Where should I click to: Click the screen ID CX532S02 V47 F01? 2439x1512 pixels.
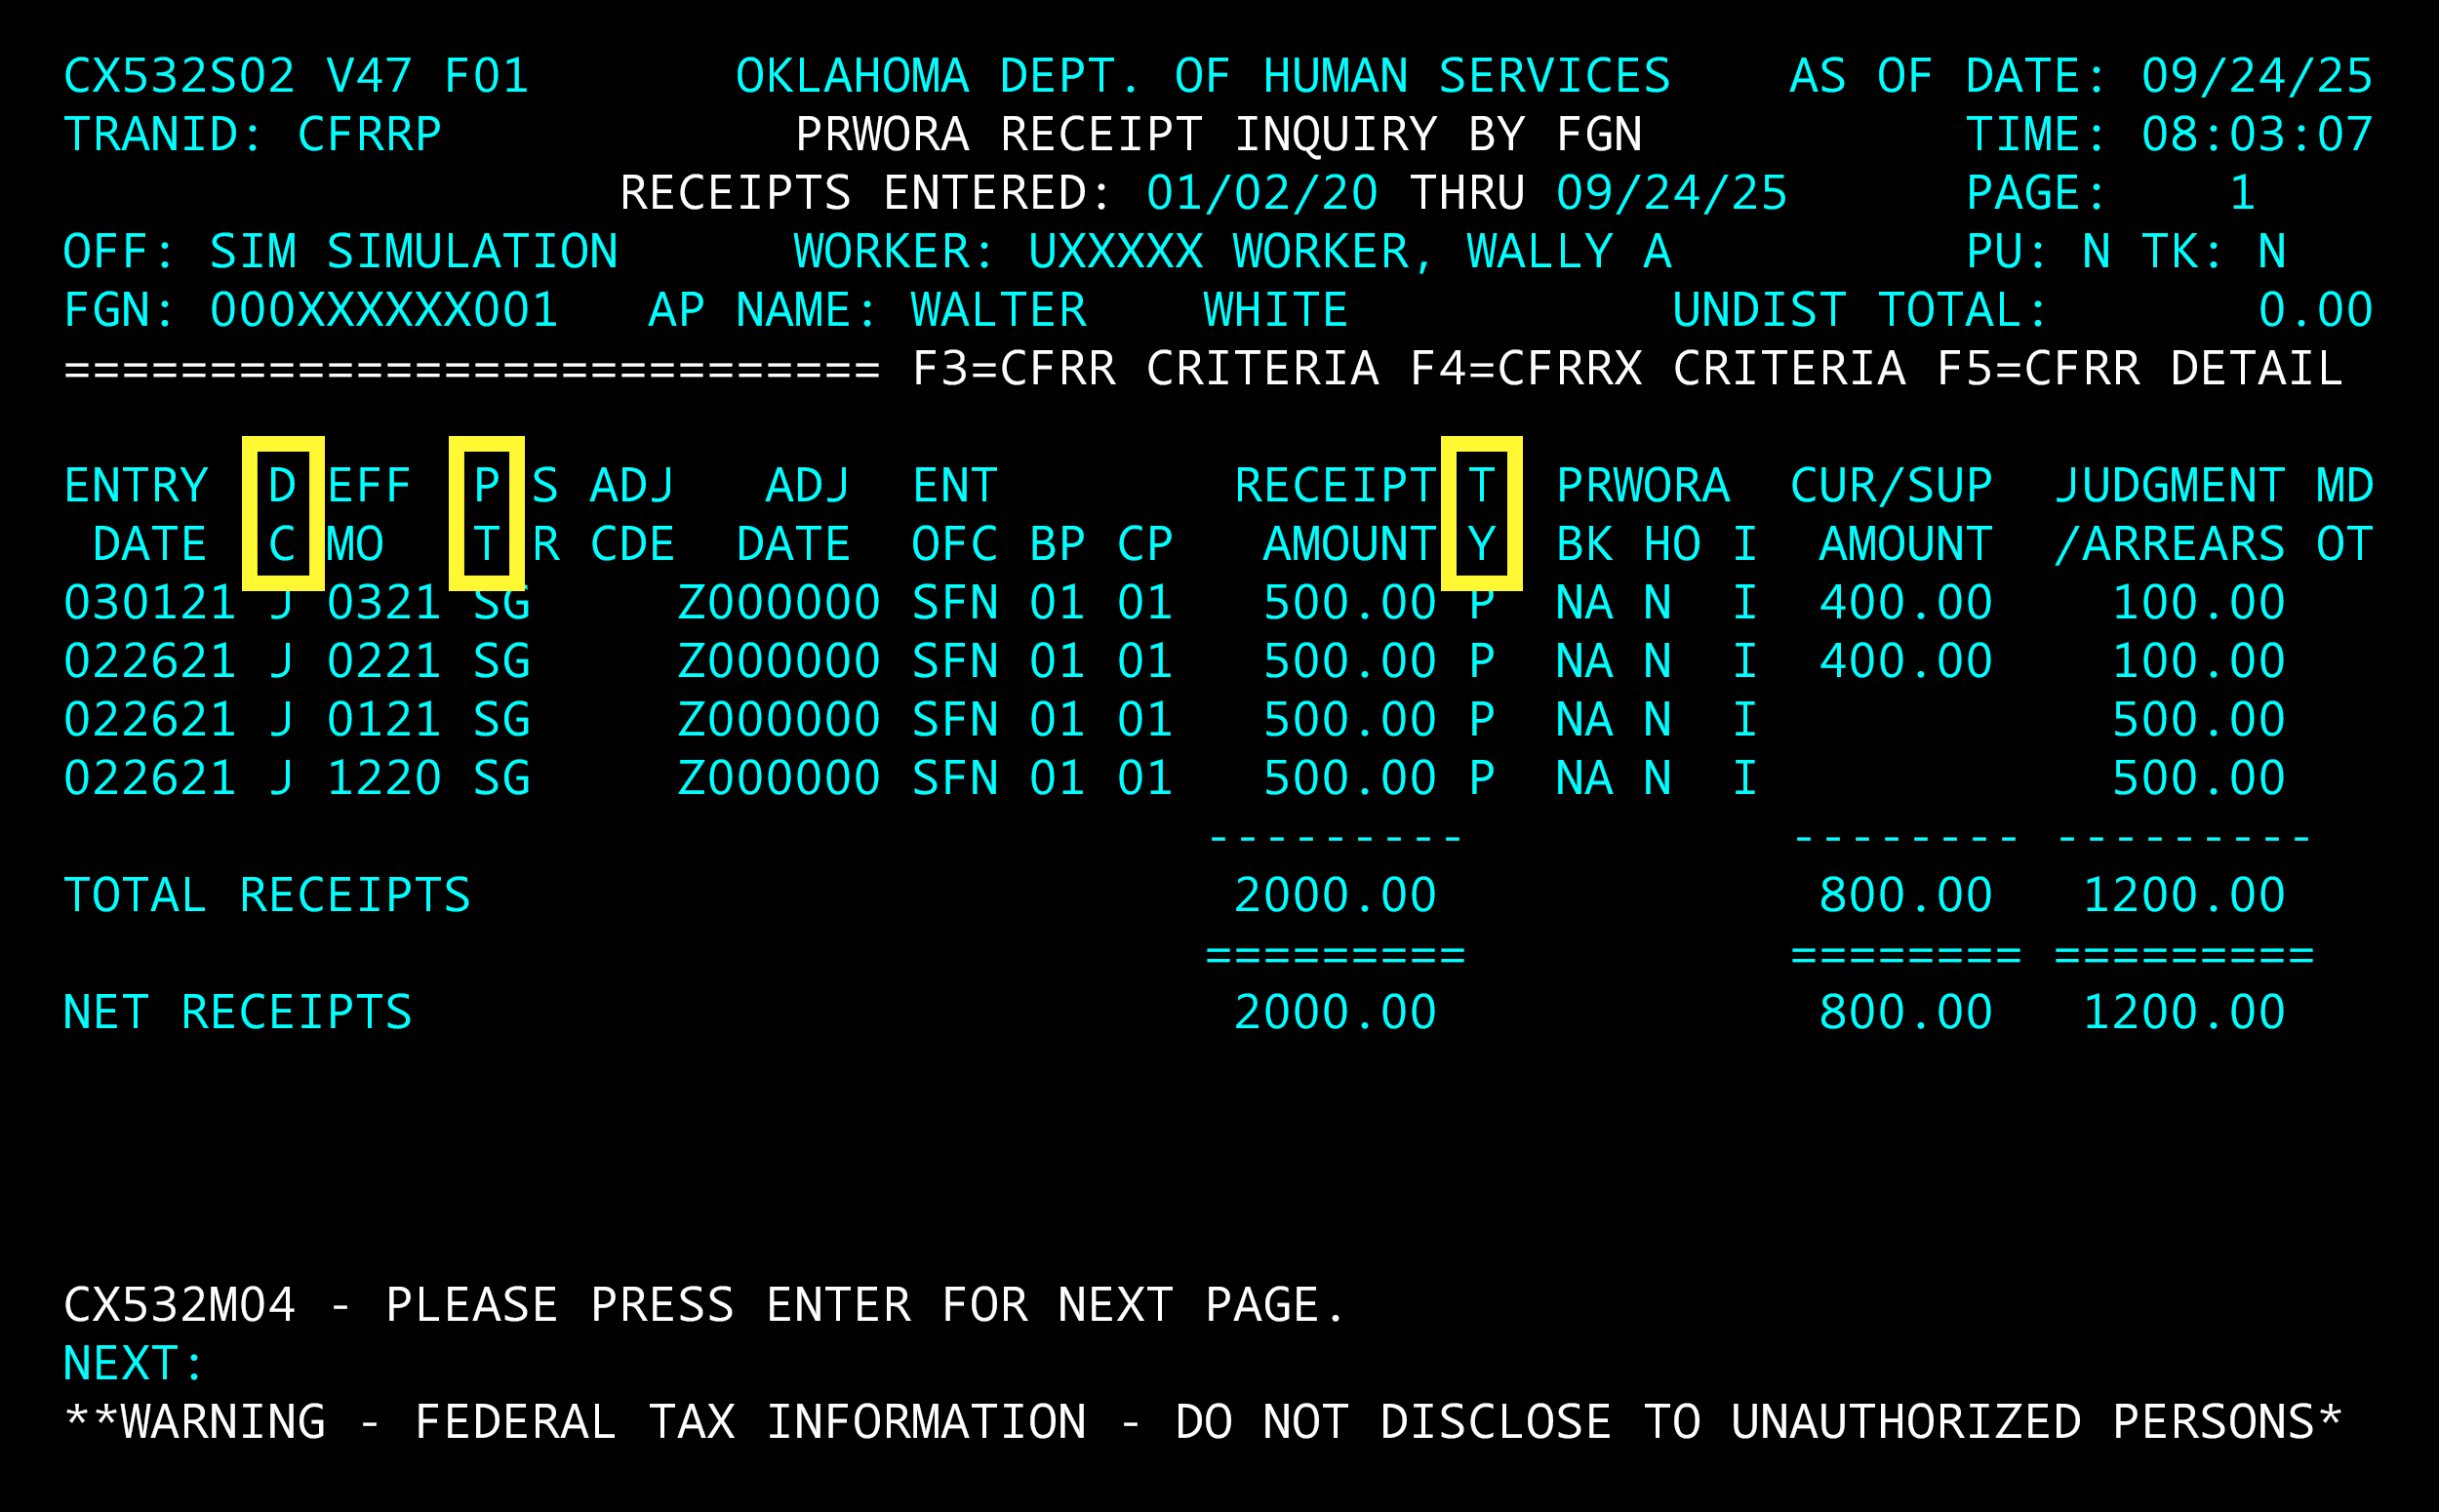point(296,77)
